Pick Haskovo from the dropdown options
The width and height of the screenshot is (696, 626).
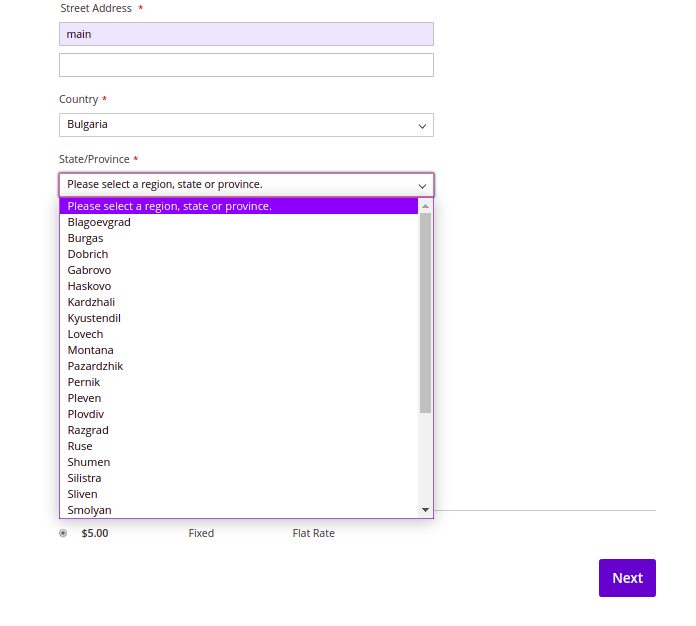[239, 286]
